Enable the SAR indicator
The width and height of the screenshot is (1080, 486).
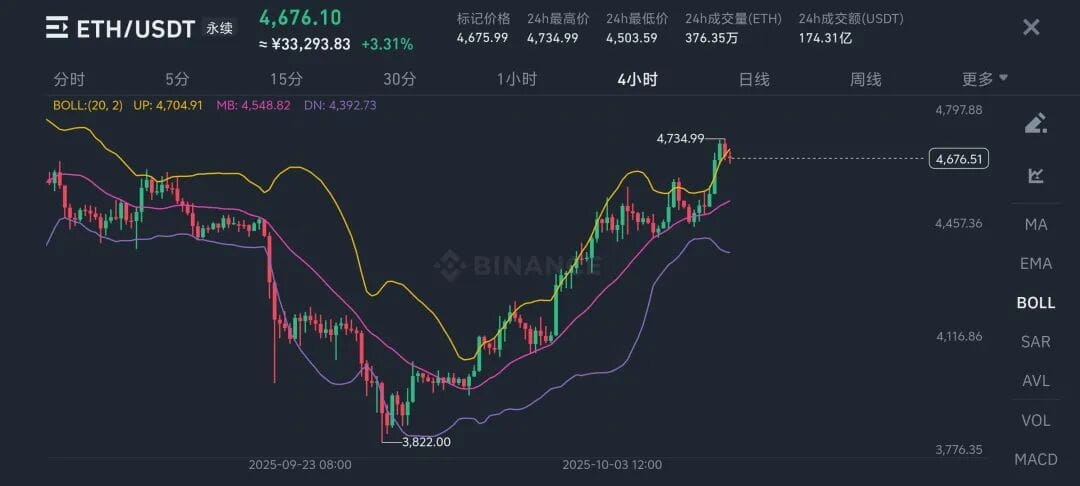click(x=1036, y=341)
